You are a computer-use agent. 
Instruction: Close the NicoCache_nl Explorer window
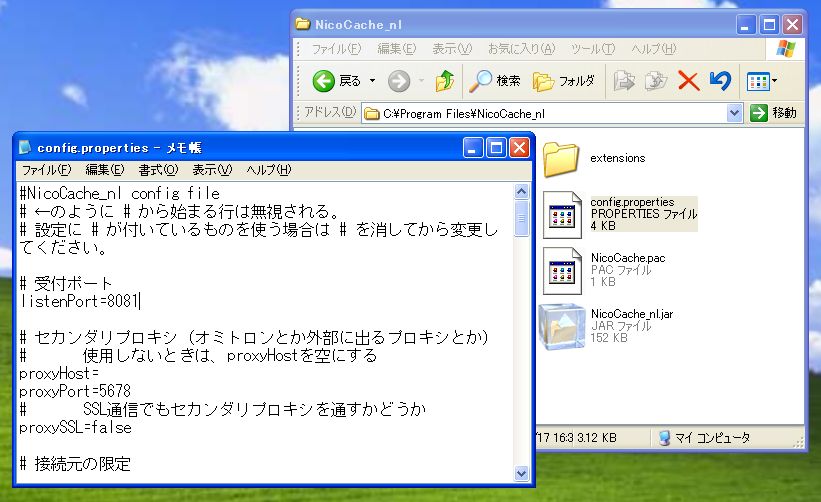(x=793, y=25)
